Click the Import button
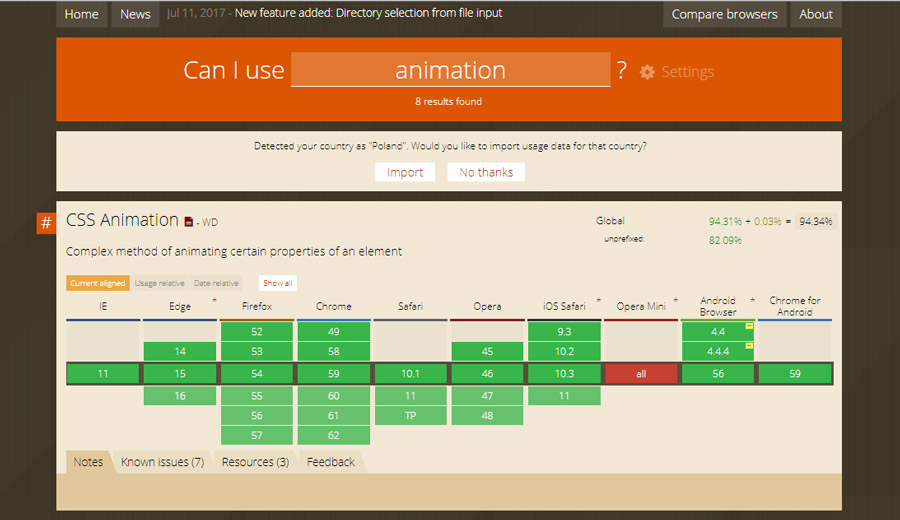 [x=405, y=172]
